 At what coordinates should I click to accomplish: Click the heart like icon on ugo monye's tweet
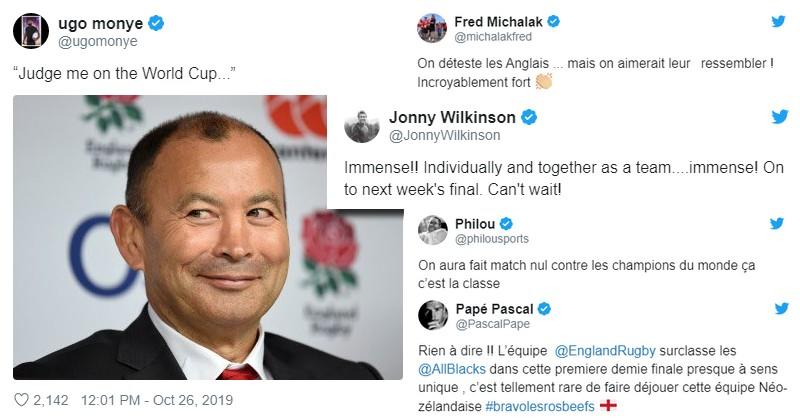21,401
